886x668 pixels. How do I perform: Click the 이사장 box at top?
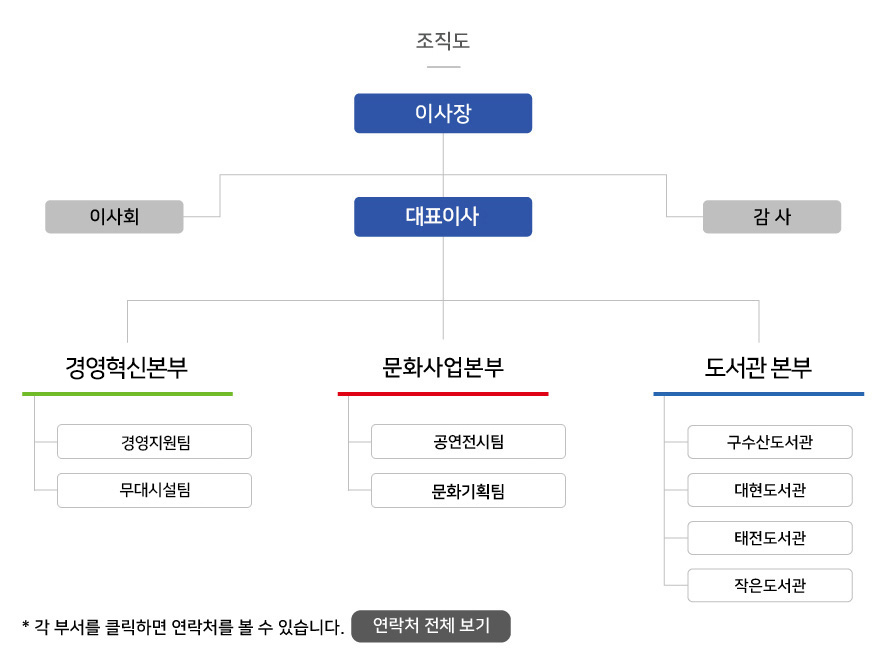coord(443,113)
